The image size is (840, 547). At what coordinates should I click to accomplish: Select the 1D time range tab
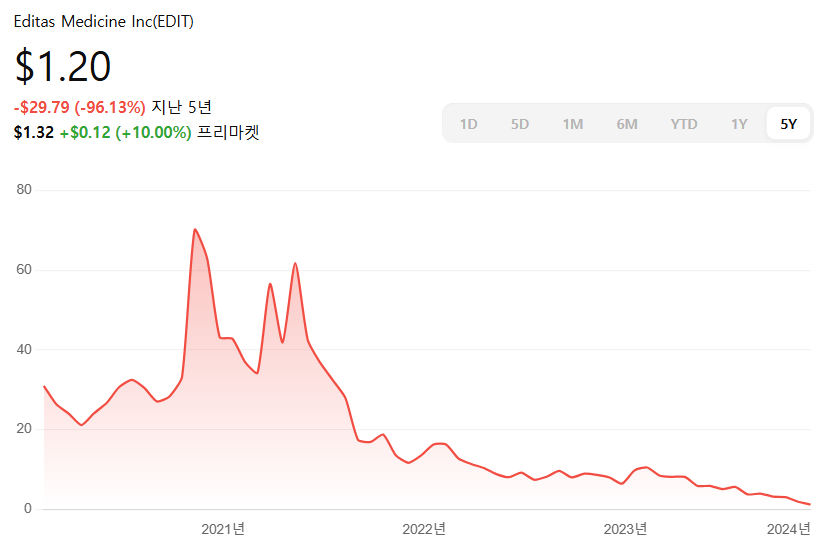pos(468,124)
